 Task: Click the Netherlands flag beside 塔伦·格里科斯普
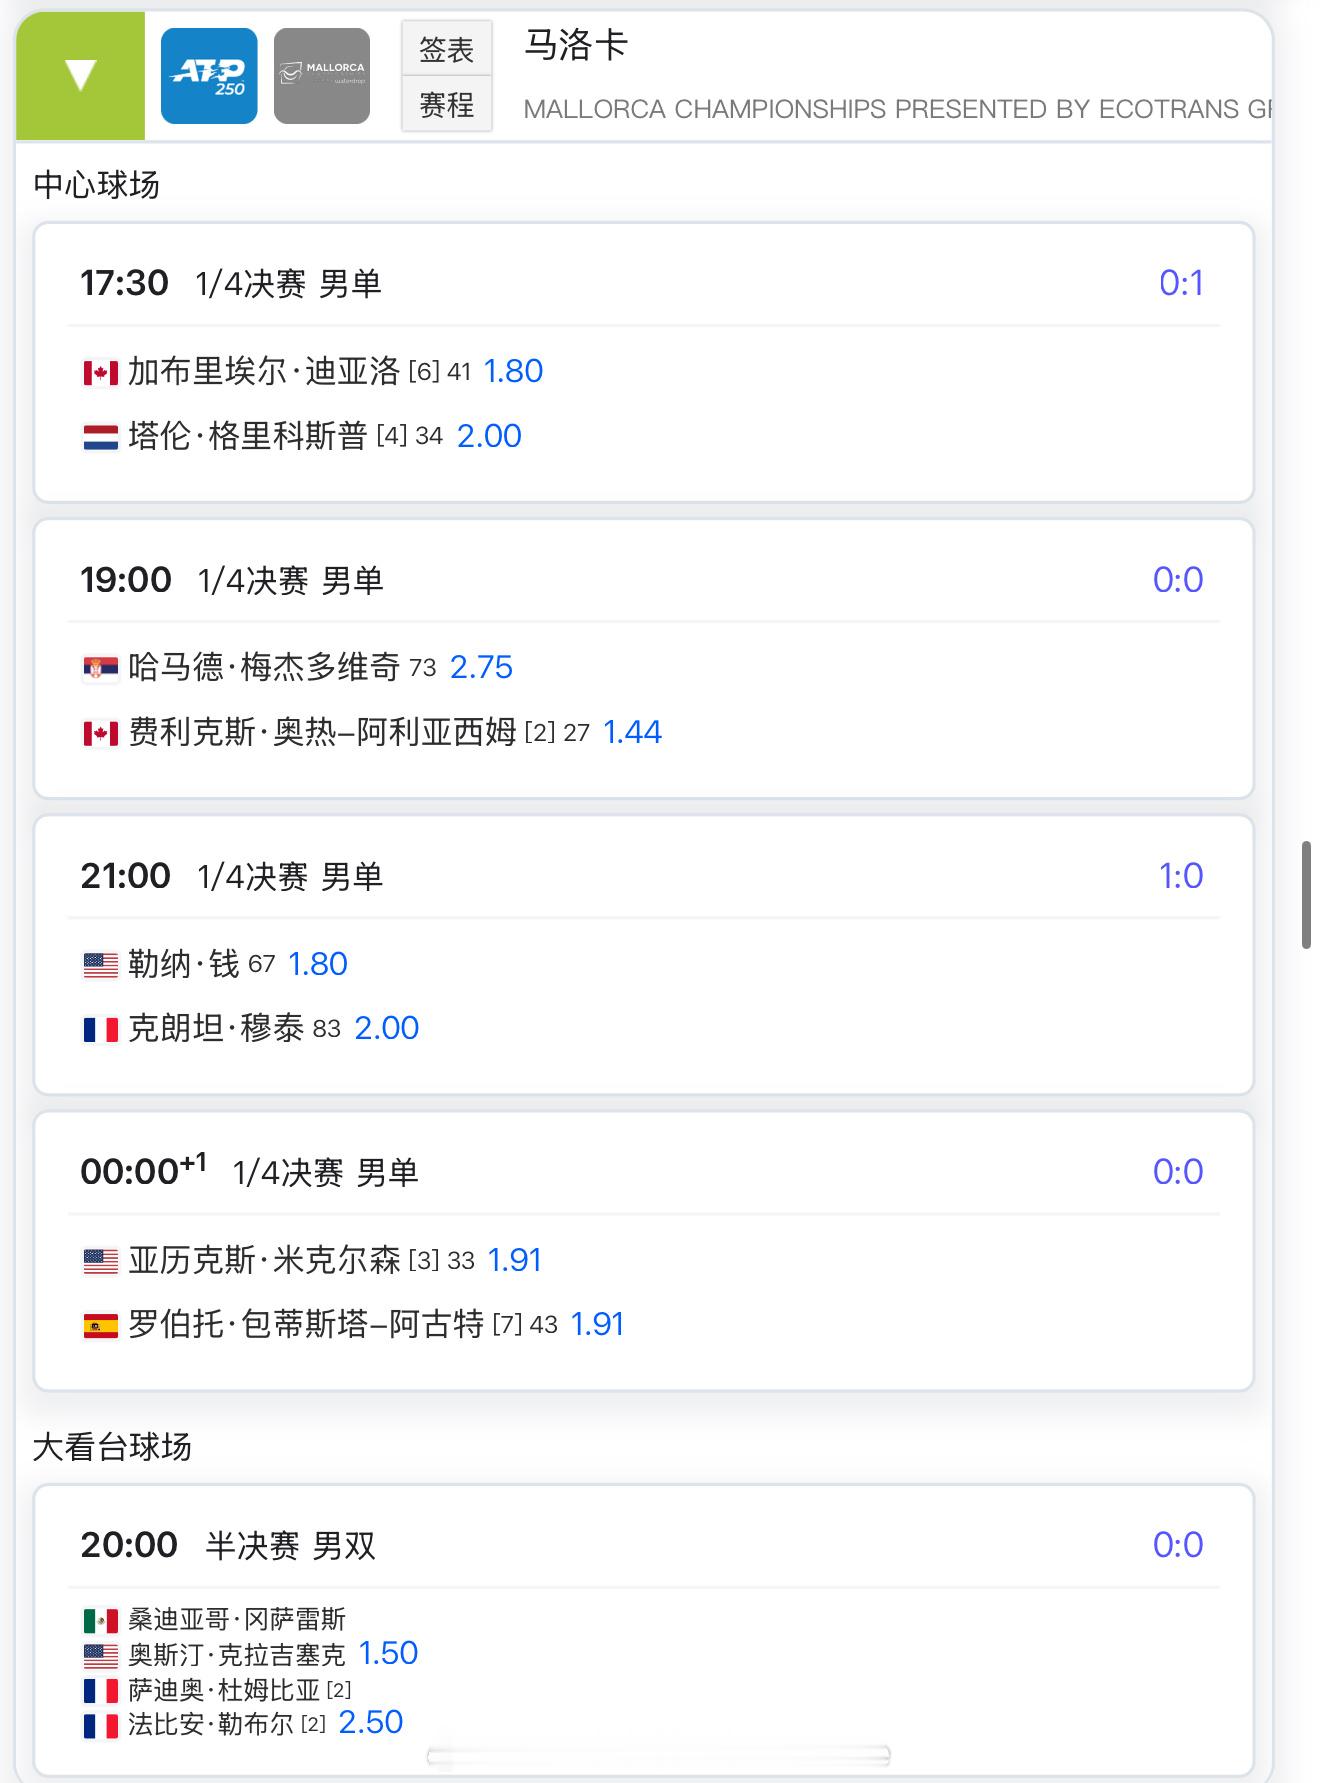[100, 438]
